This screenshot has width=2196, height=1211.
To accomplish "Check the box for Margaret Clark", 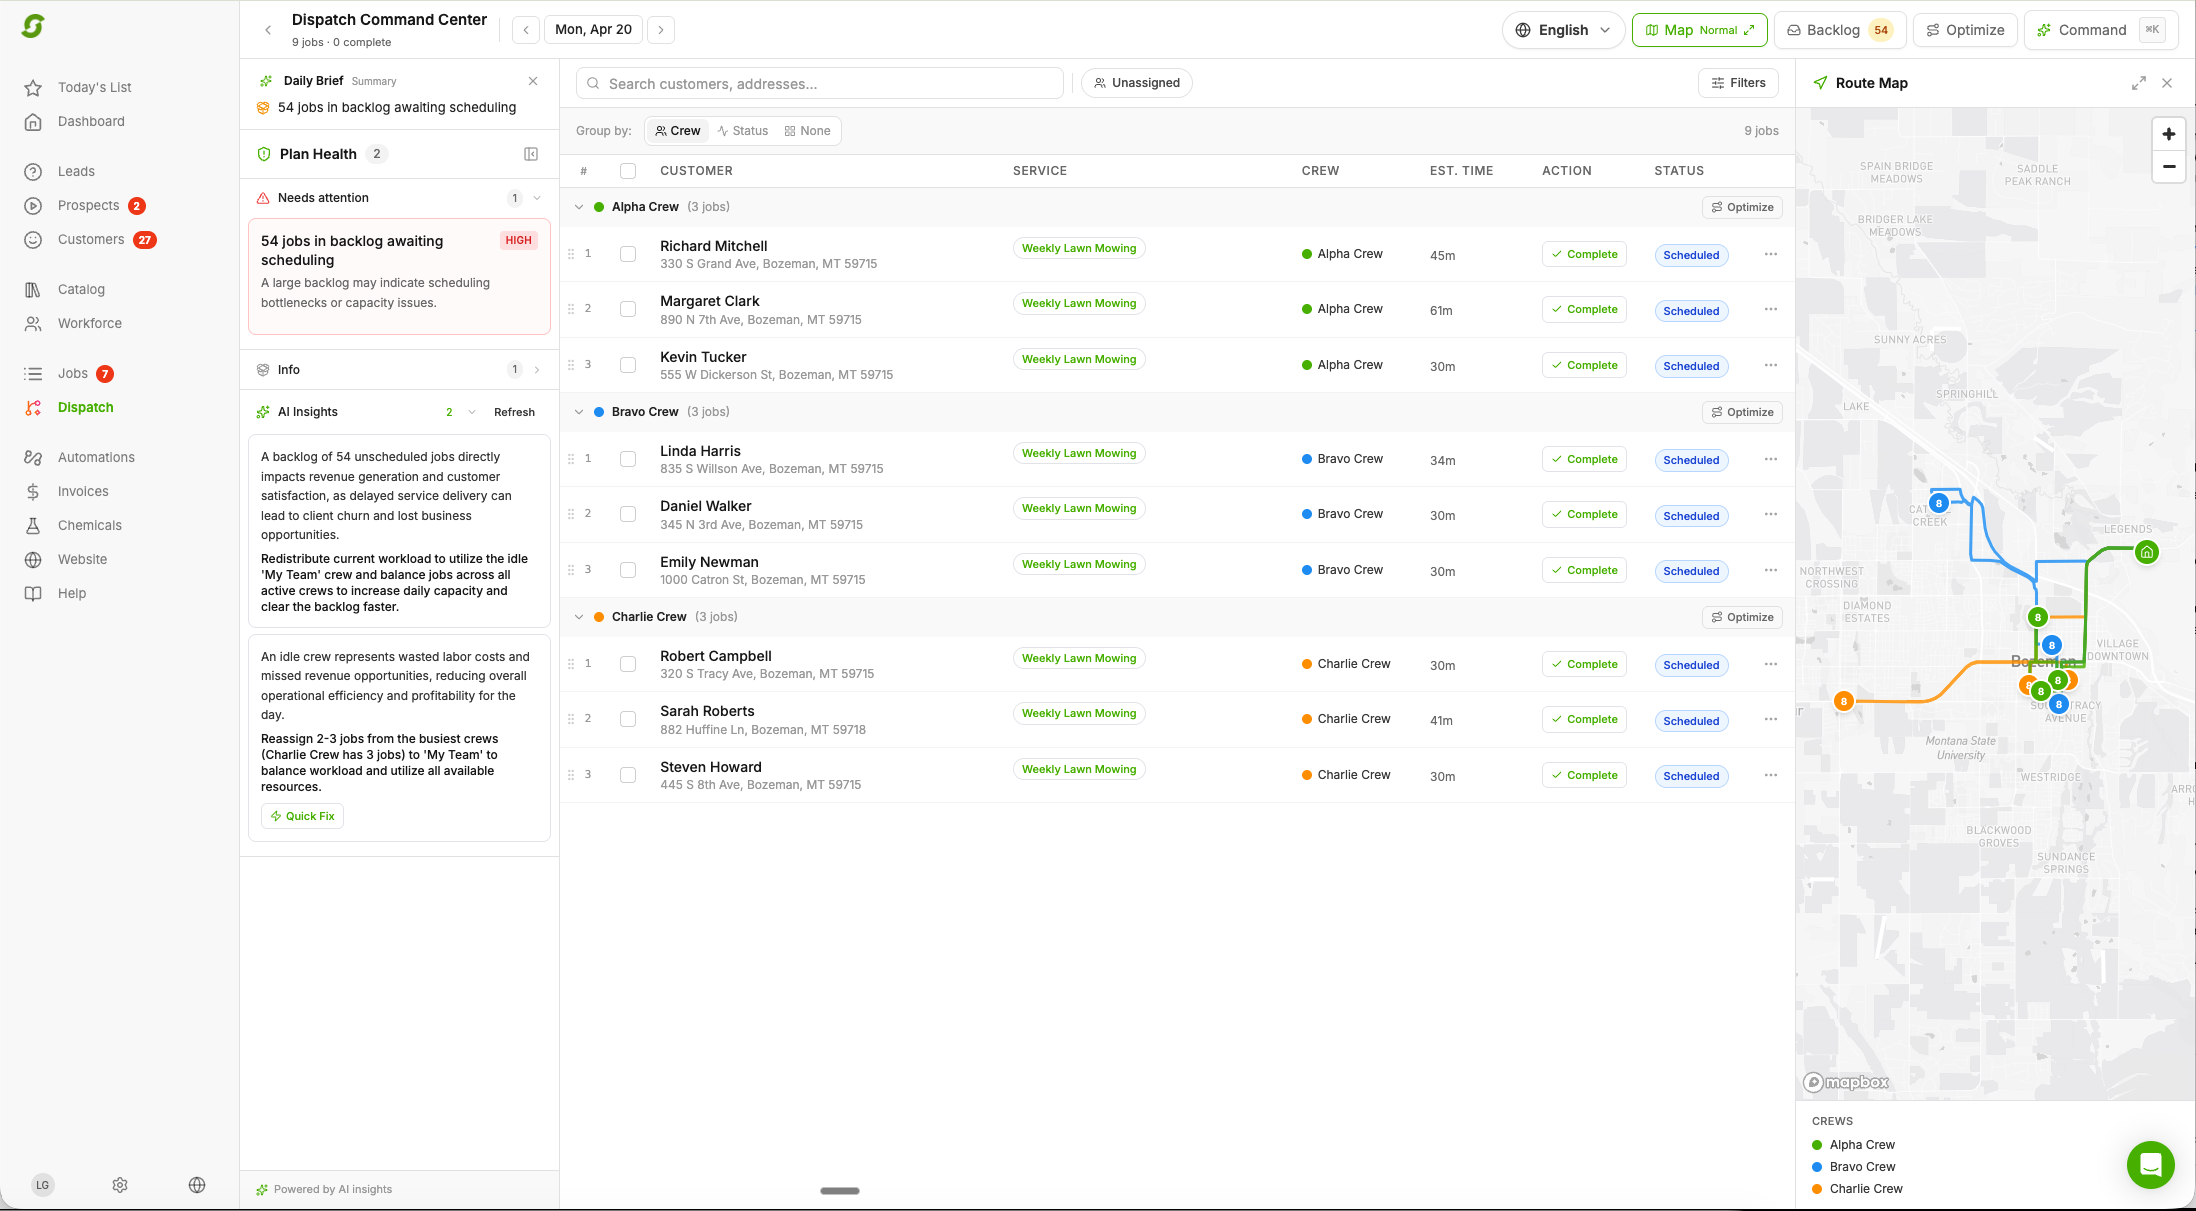I will [628, 310].
